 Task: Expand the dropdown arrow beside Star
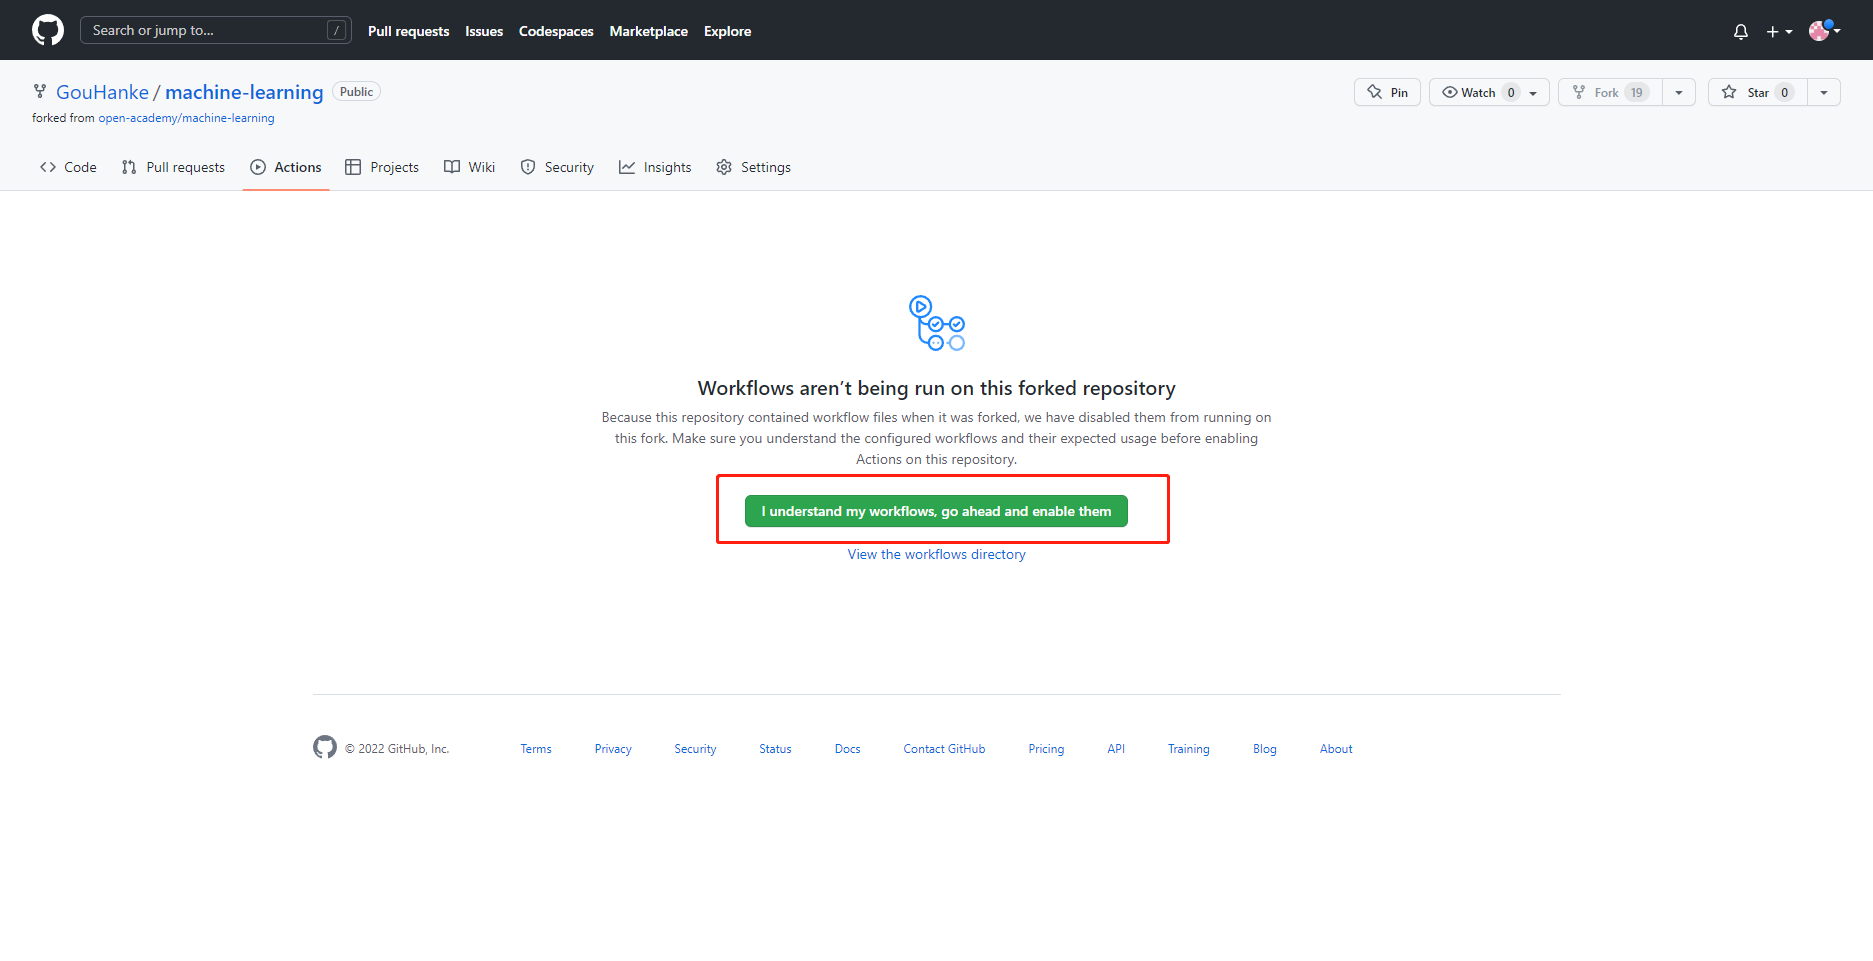pos(1824,92)
